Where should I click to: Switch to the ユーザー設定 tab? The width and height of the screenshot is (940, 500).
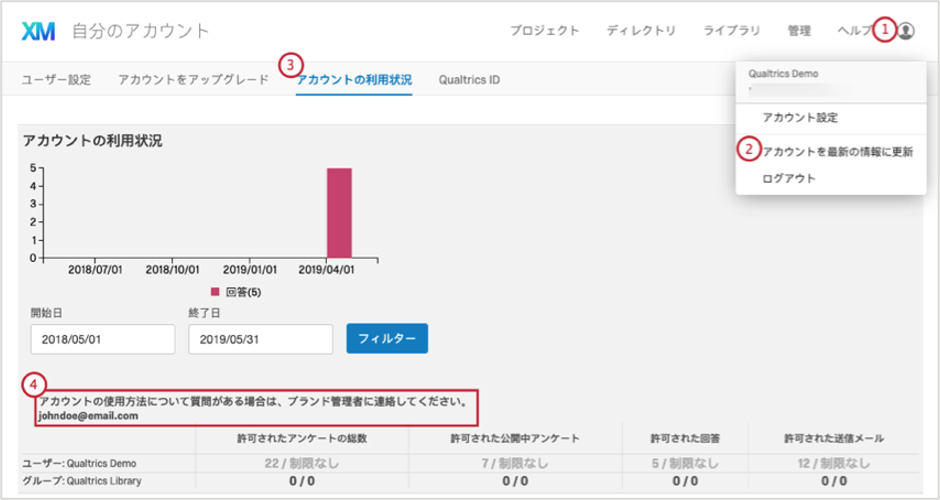(56, 80)
